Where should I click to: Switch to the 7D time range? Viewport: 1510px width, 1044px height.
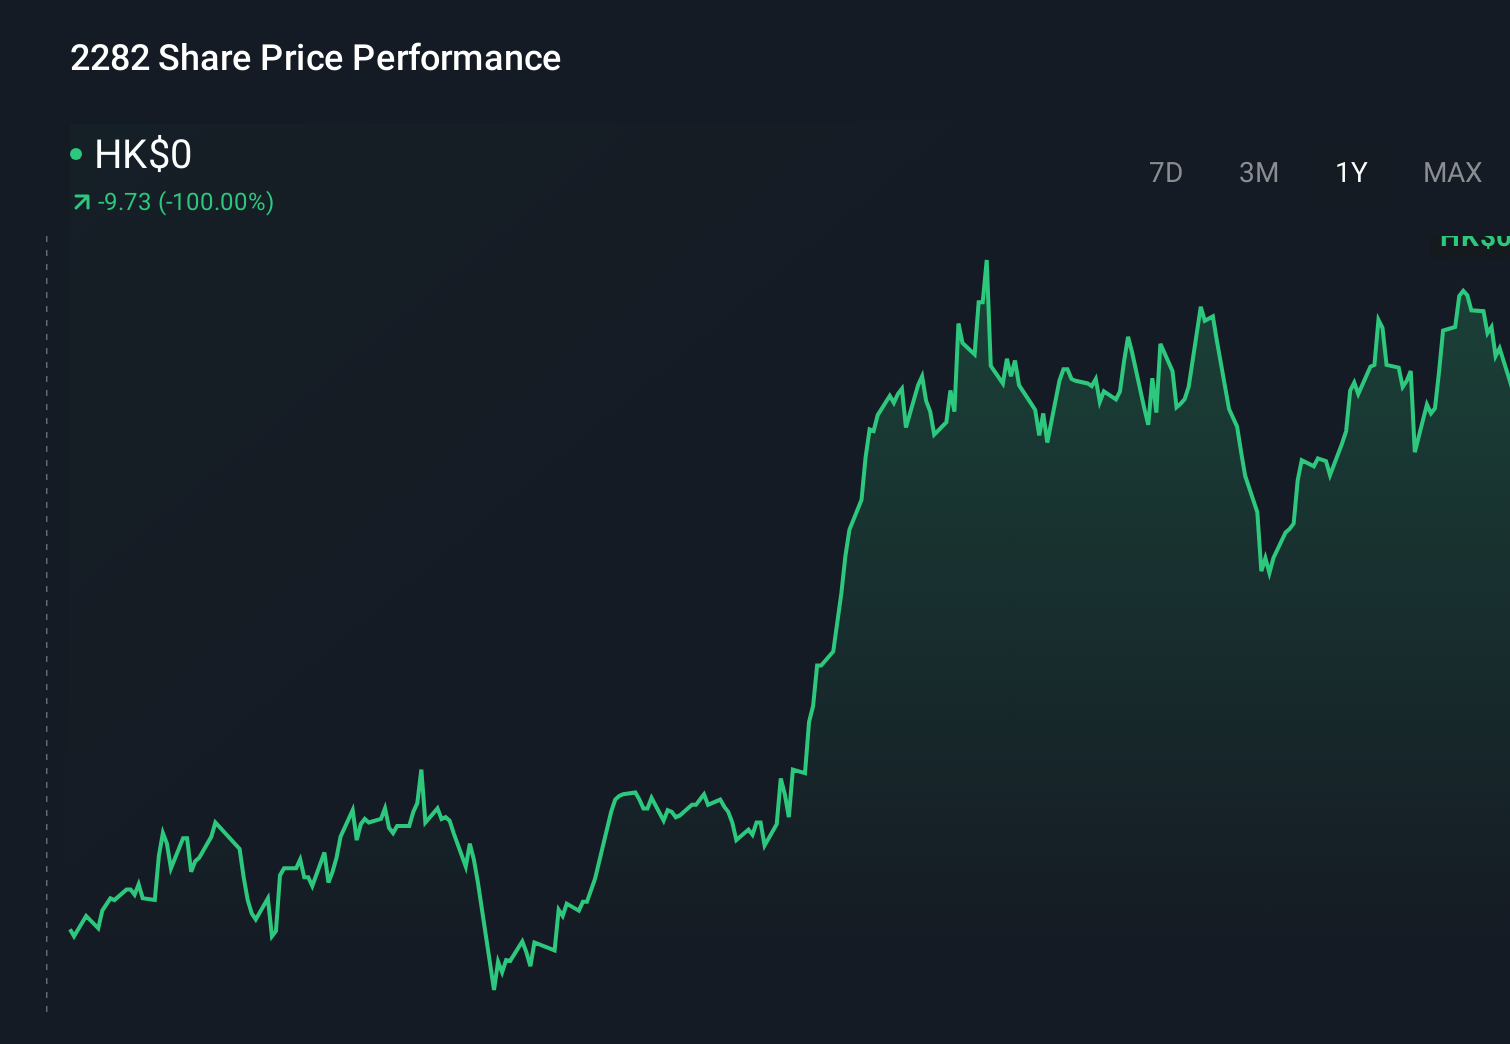pyautogui.click(x=1167, y=172)
